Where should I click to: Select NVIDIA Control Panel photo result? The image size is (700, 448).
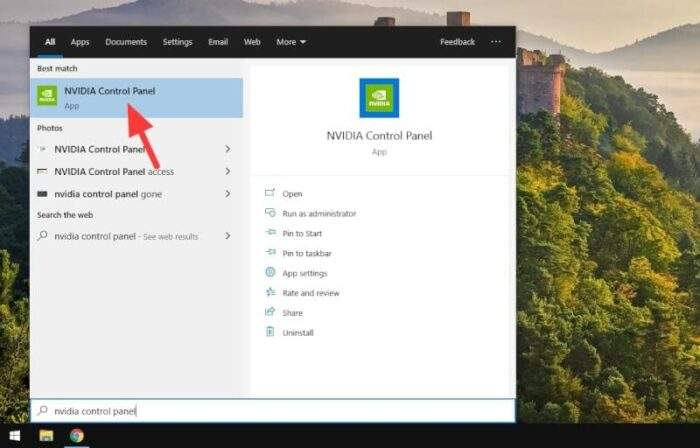[x=137, y=149]
